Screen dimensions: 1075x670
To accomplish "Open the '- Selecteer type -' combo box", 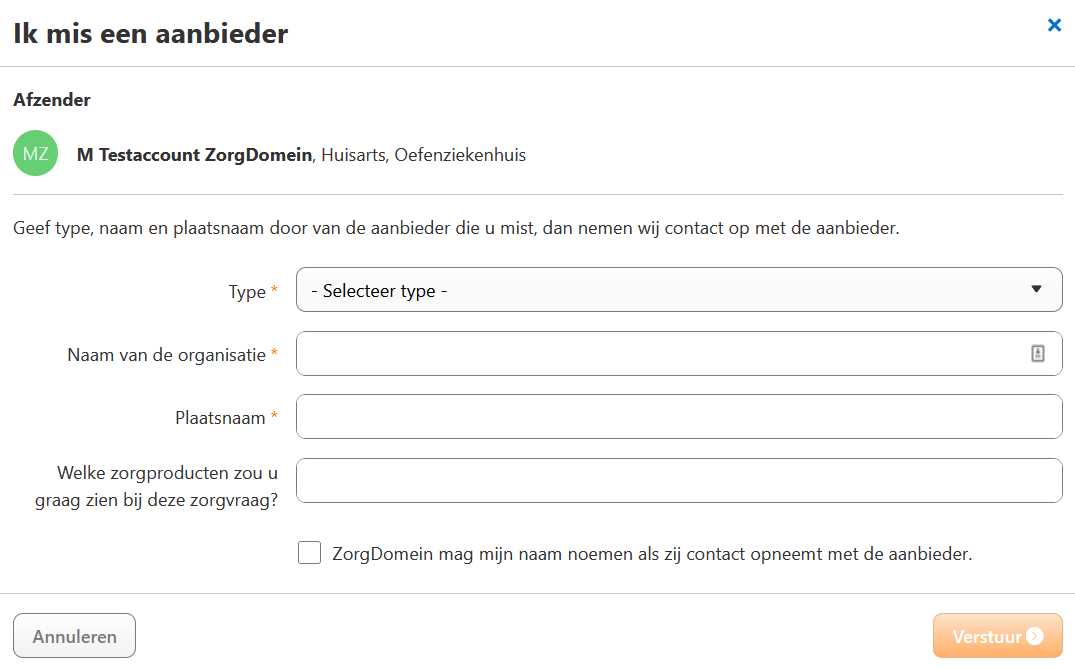I will tap(679, 289).
